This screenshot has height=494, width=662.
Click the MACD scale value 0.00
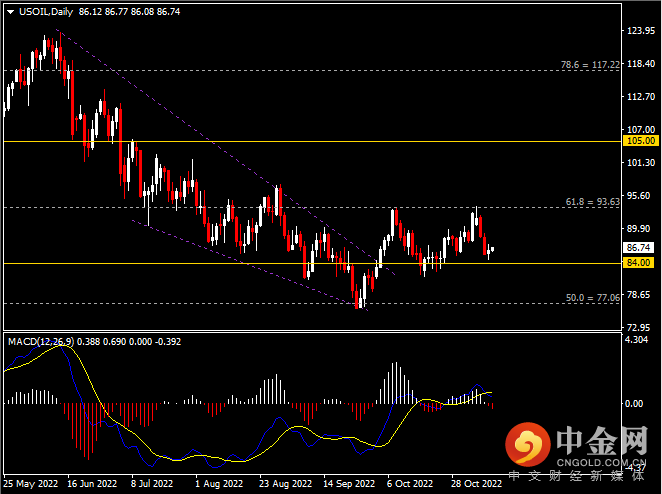click(634, 404)
